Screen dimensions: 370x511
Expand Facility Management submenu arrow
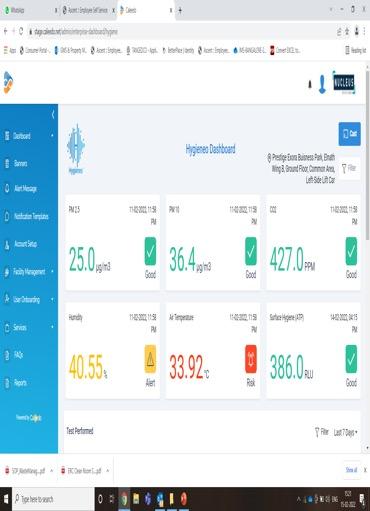point(52,271)
